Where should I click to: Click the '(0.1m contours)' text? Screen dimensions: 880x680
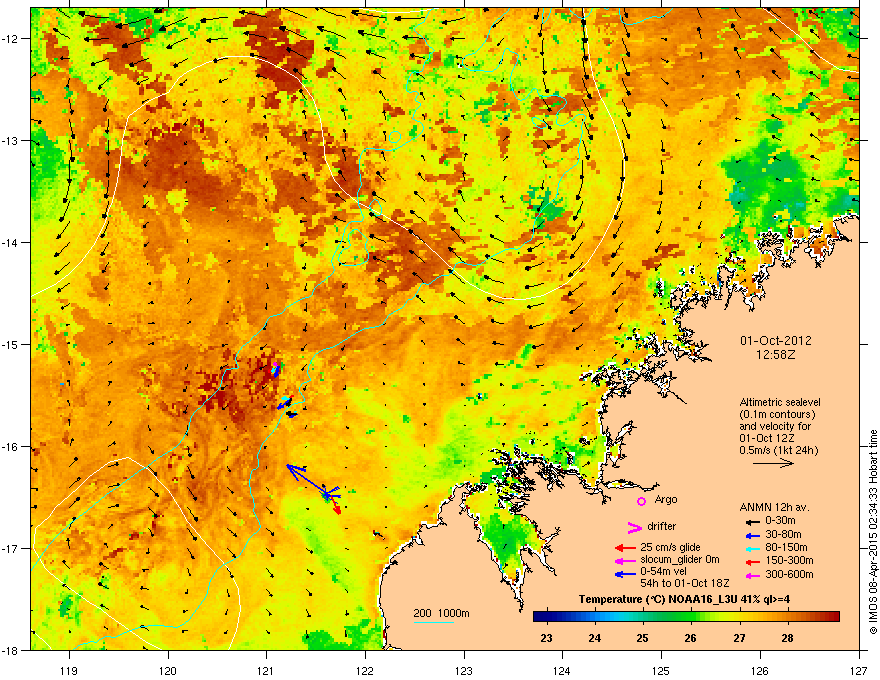click(x=777, y=414)
